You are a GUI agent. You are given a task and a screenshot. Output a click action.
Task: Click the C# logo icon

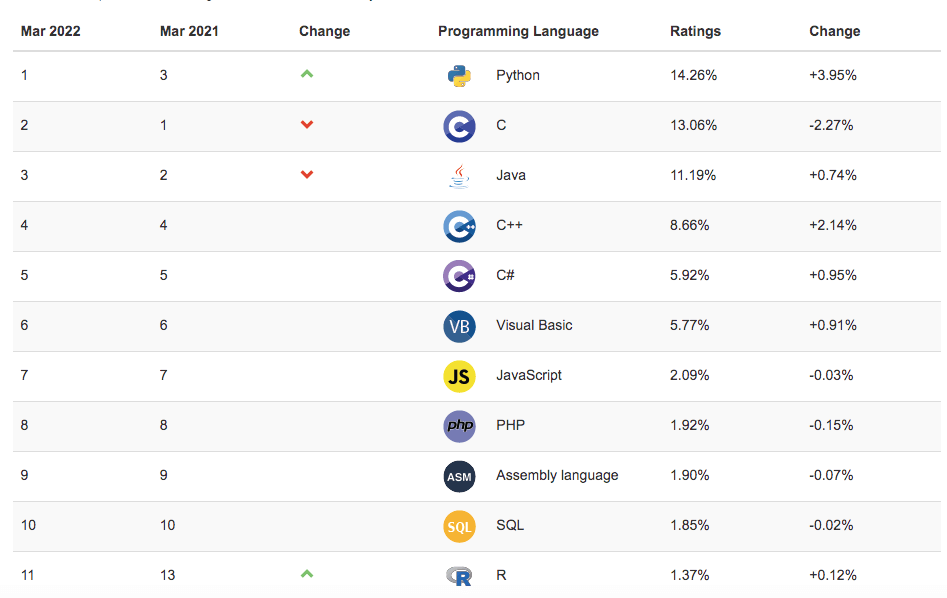point(459,276)
